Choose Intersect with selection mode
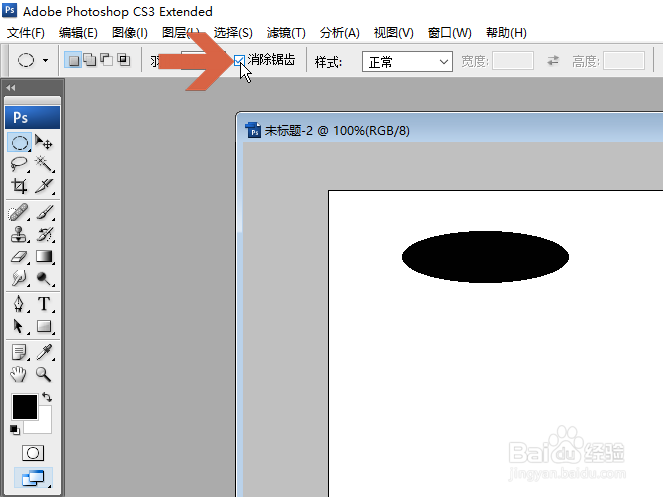The height and width of the screenshot is (497, 663). (x=123, y=60)
